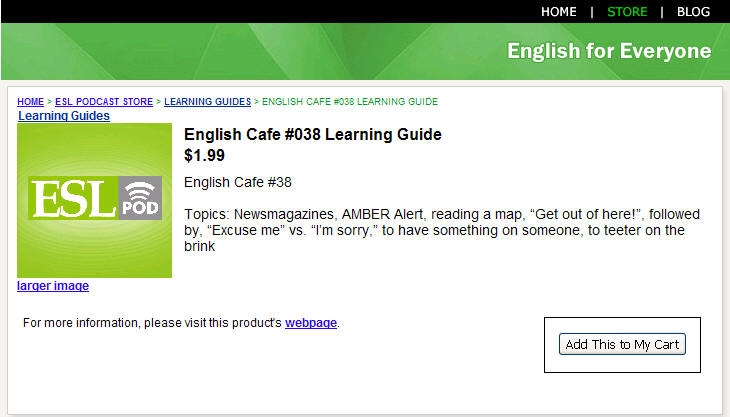This screenshot has height=417, width=730.
Task: Follow the HOME breadcrumb link
Action: click(x=30, y=101)
